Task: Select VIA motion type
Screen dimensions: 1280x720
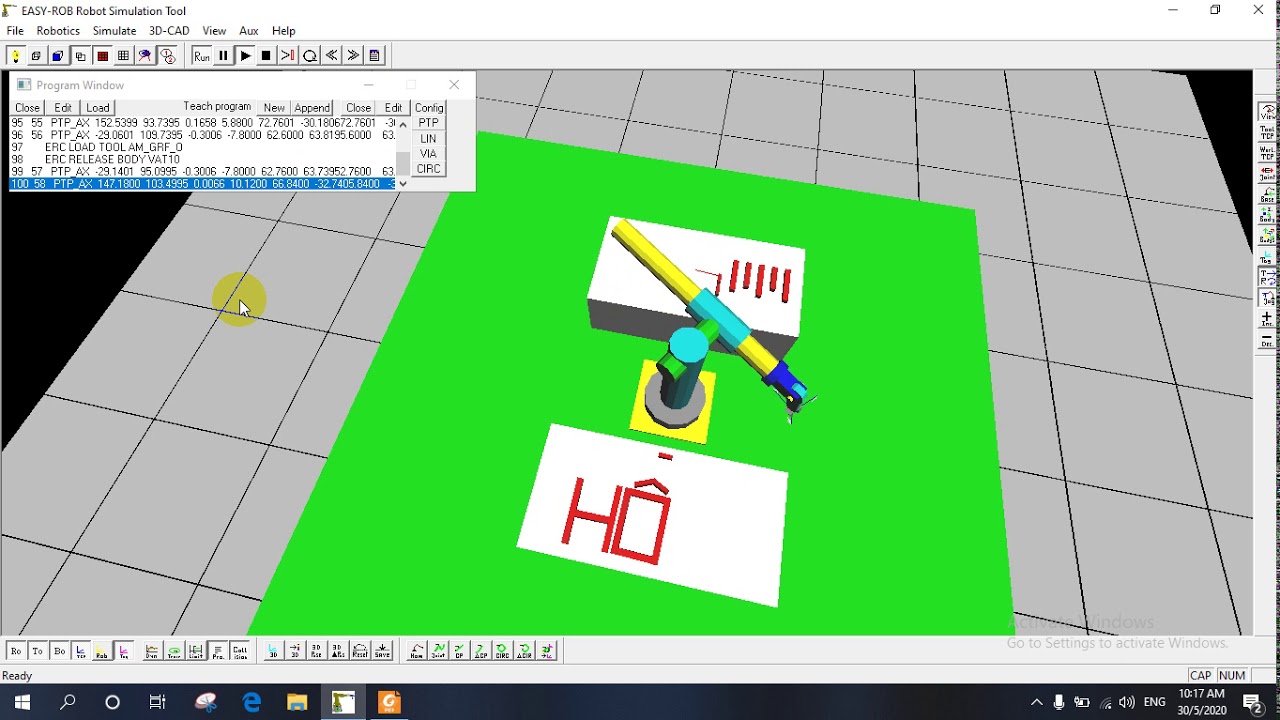Action: pos(428,154)
